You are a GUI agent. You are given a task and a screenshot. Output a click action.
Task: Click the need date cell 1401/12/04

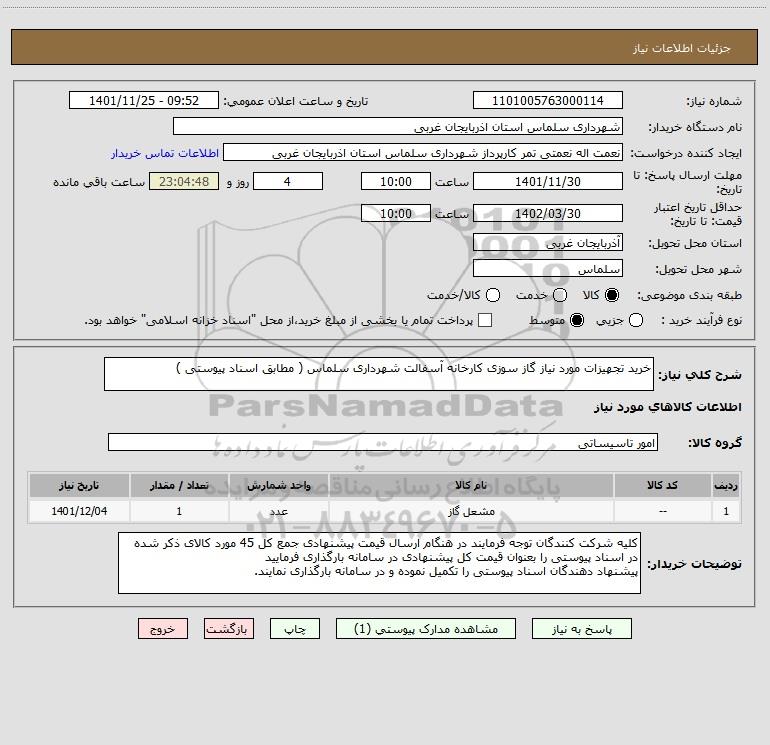pyautogui.click(x=79, y=511)
